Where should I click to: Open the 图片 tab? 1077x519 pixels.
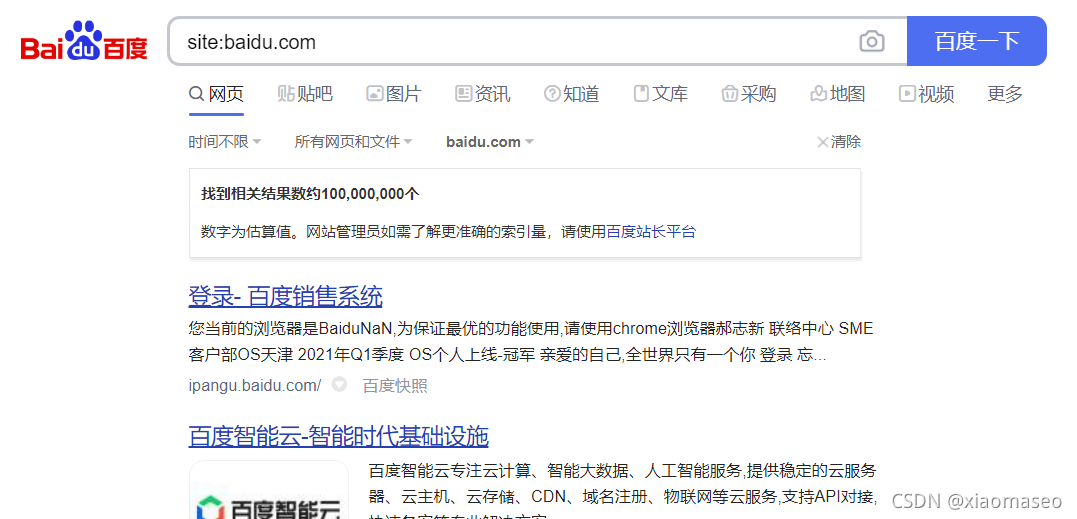point(394,94)
